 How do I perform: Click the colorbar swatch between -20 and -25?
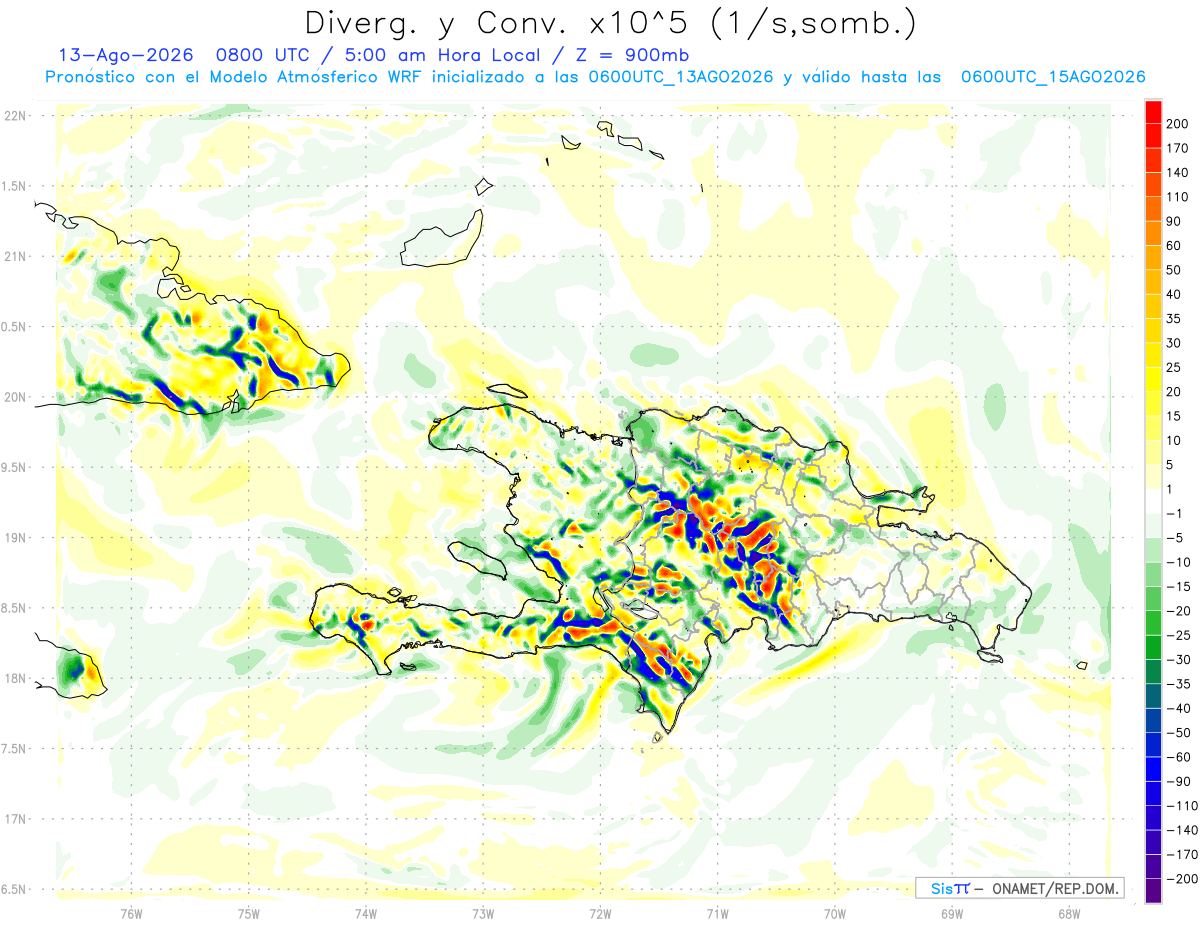1153,623
